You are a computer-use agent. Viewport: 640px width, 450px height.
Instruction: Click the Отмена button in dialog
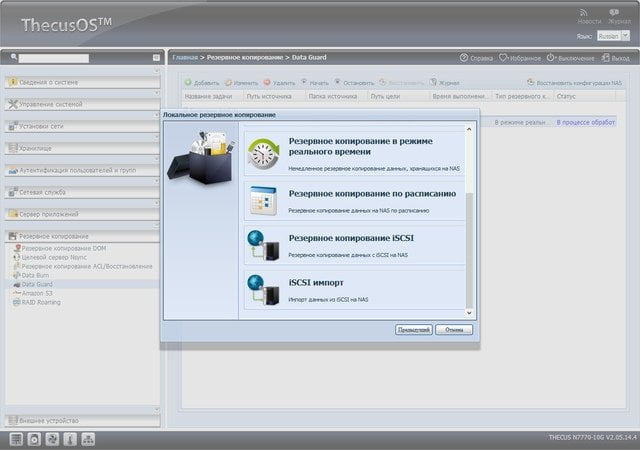coord(454,330)
